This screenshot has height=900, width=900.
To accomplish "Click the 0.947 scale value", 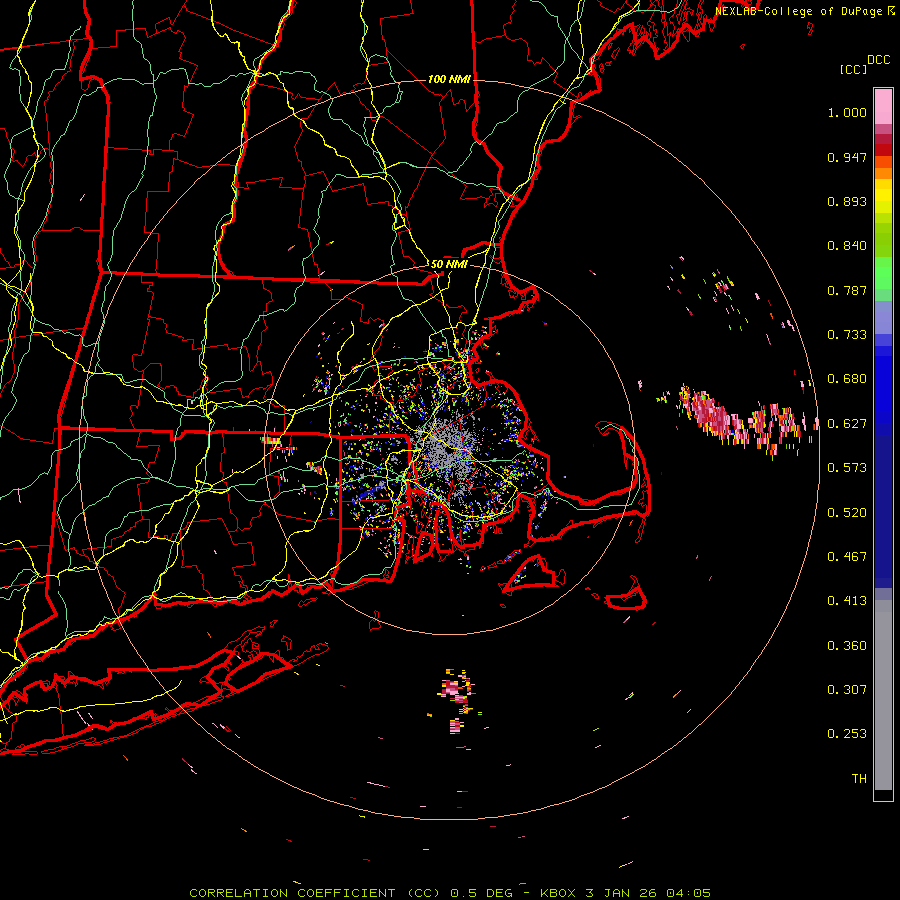I will coord(847,157).
